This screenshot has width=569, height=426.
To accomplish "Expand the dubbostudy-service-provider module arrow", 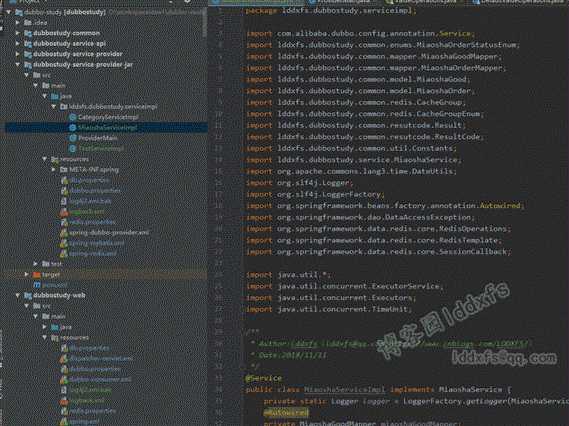I will pyautogui.click(x=17, y=54).
